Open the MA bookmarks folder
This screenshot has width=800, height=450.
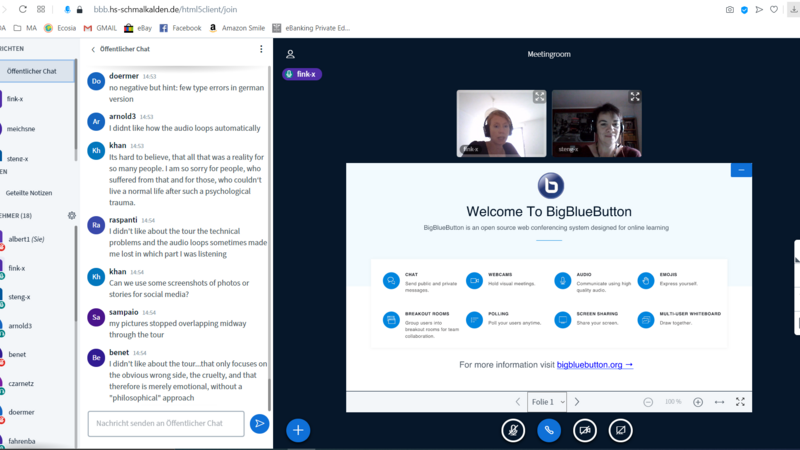(x=26, y=28)
